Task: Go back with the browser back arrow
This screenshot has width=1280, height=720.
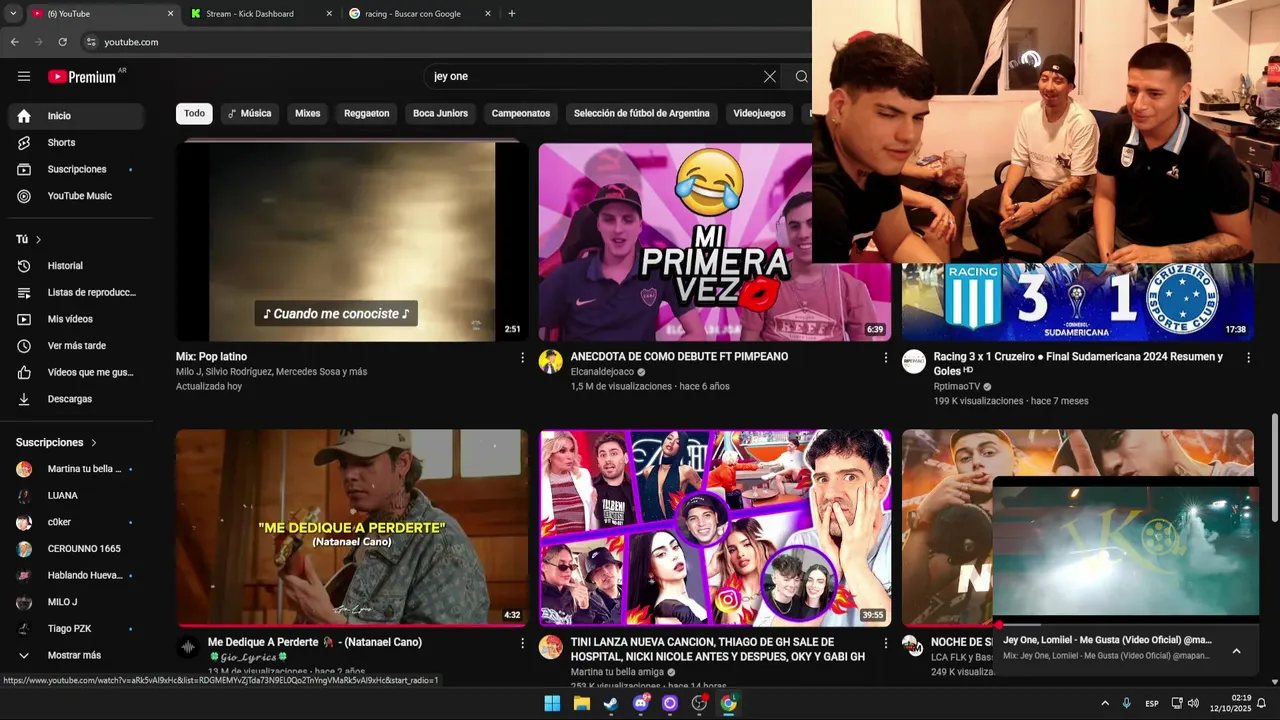Action: pyautogui.click(x=14, y=42)
